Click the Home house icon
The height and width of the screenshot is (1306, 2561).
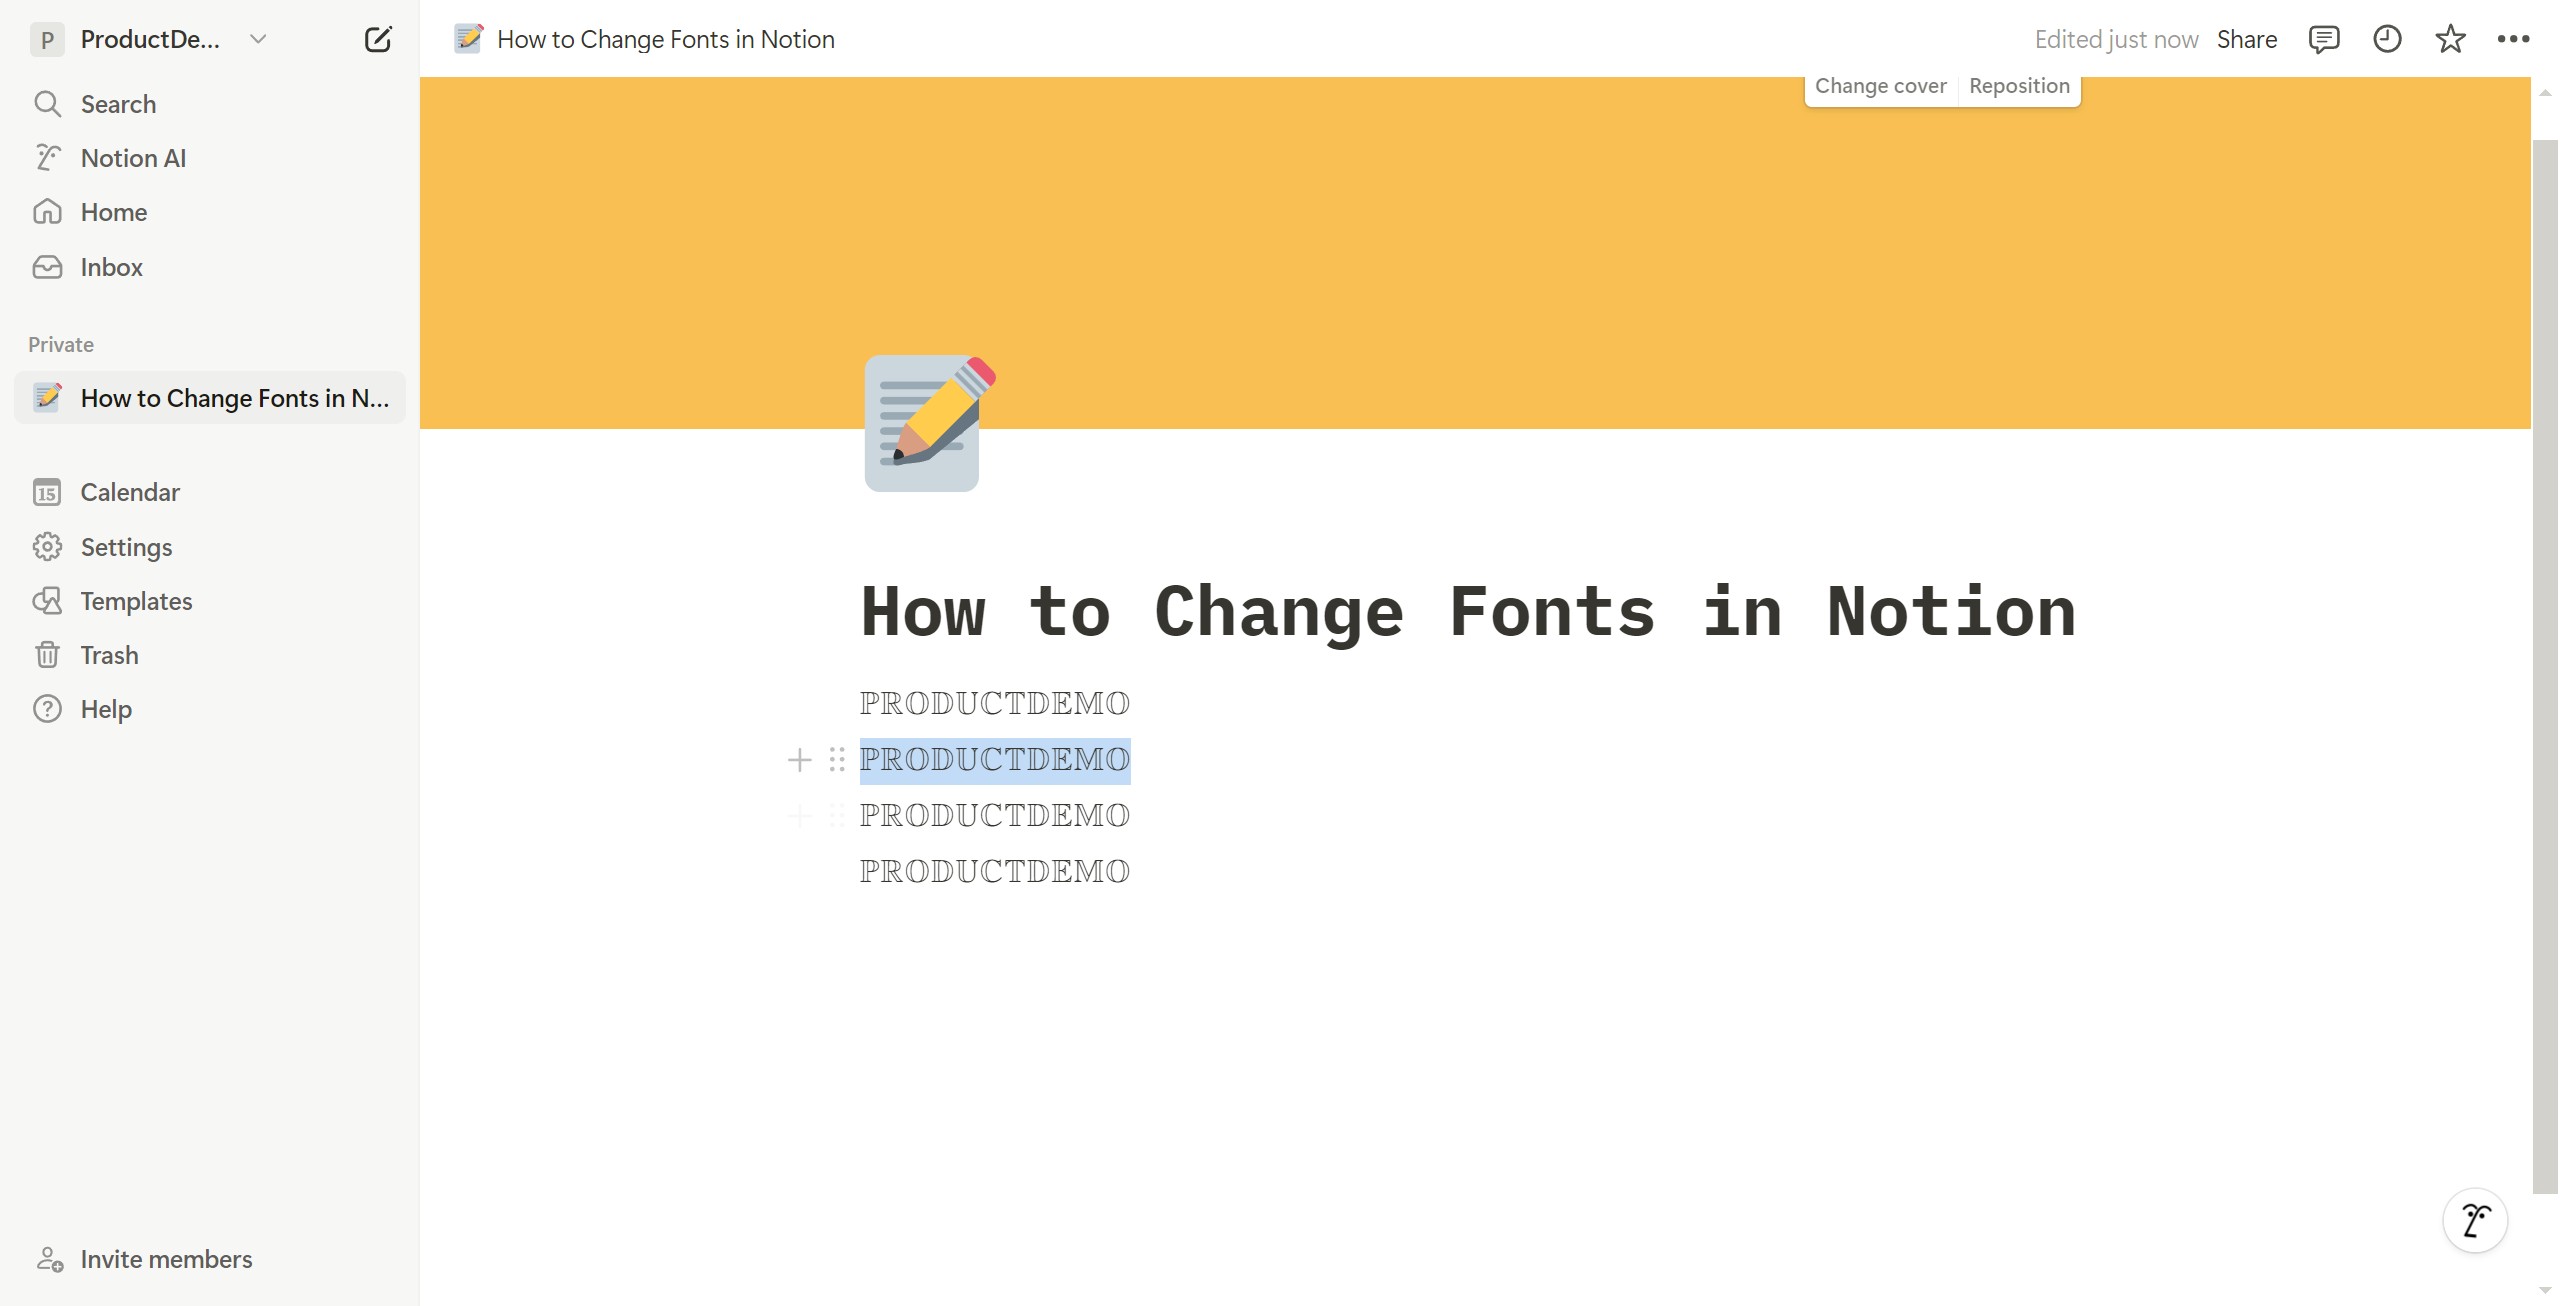(47, 212)
